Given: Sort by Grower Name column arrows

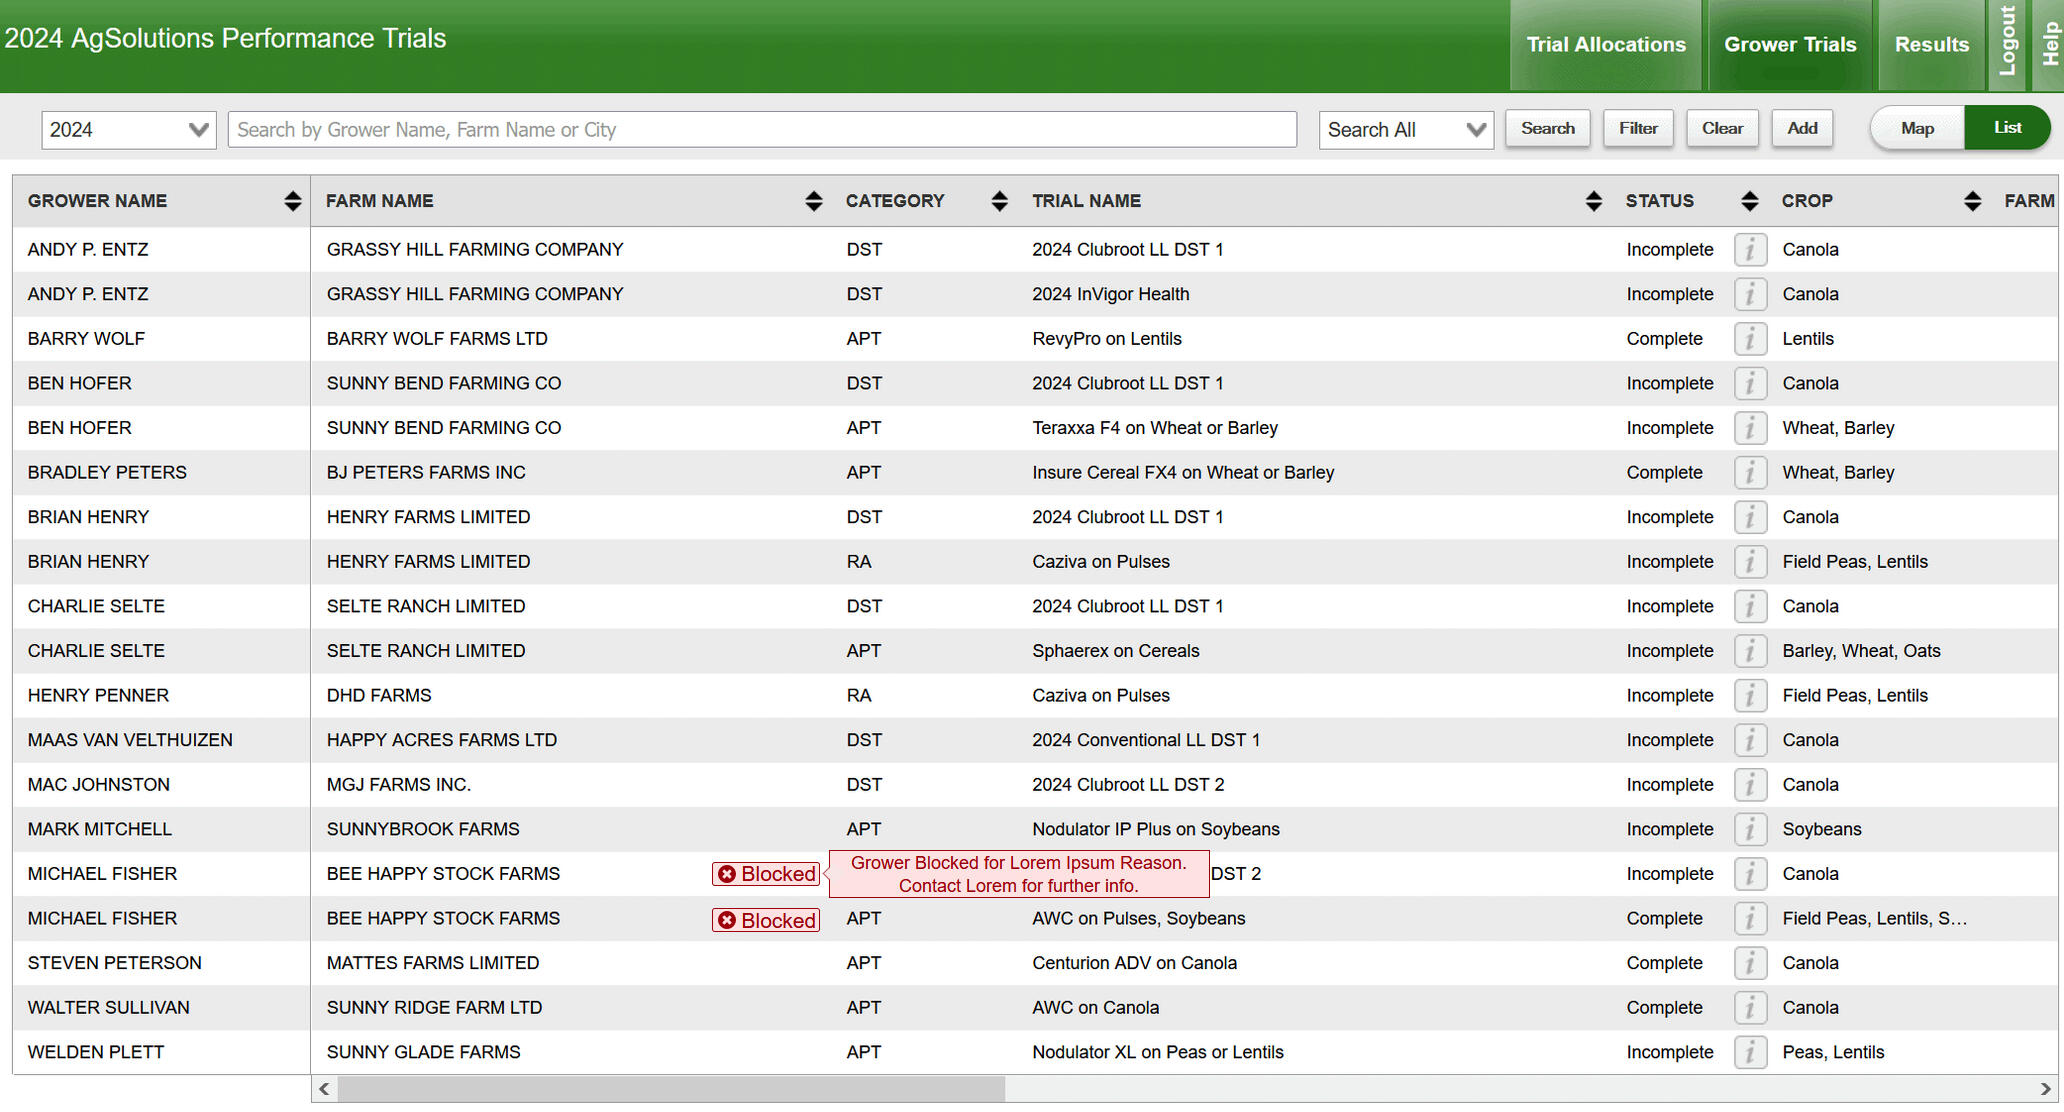Looking at the screenshot, I should click(x=292, y=201).
